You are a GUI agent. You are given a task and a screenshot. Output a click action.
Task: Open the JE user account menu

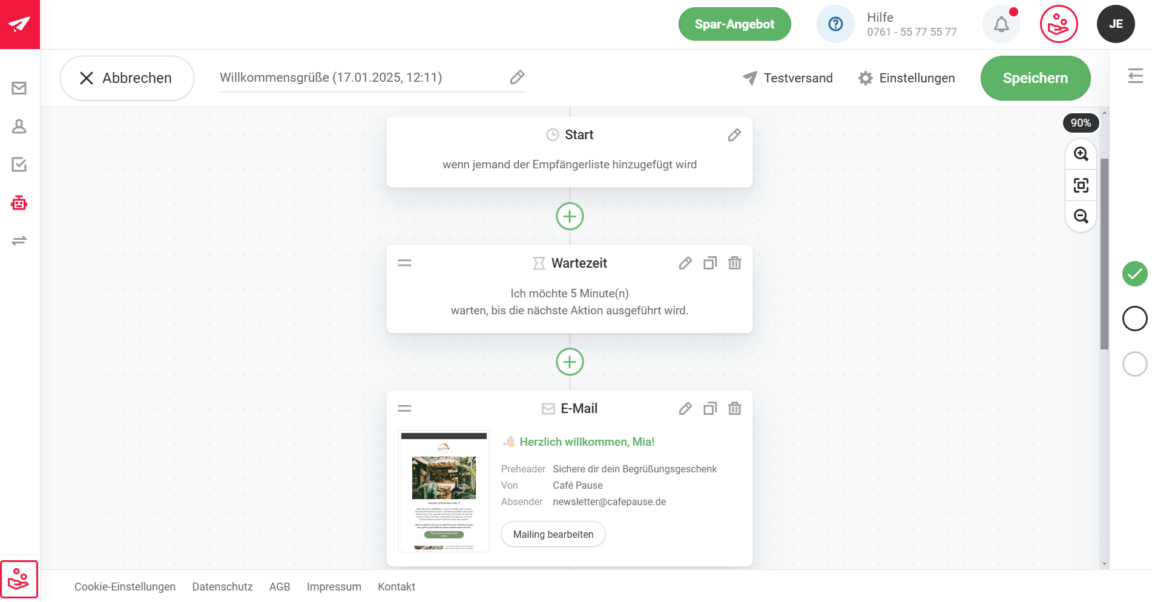1115,24
